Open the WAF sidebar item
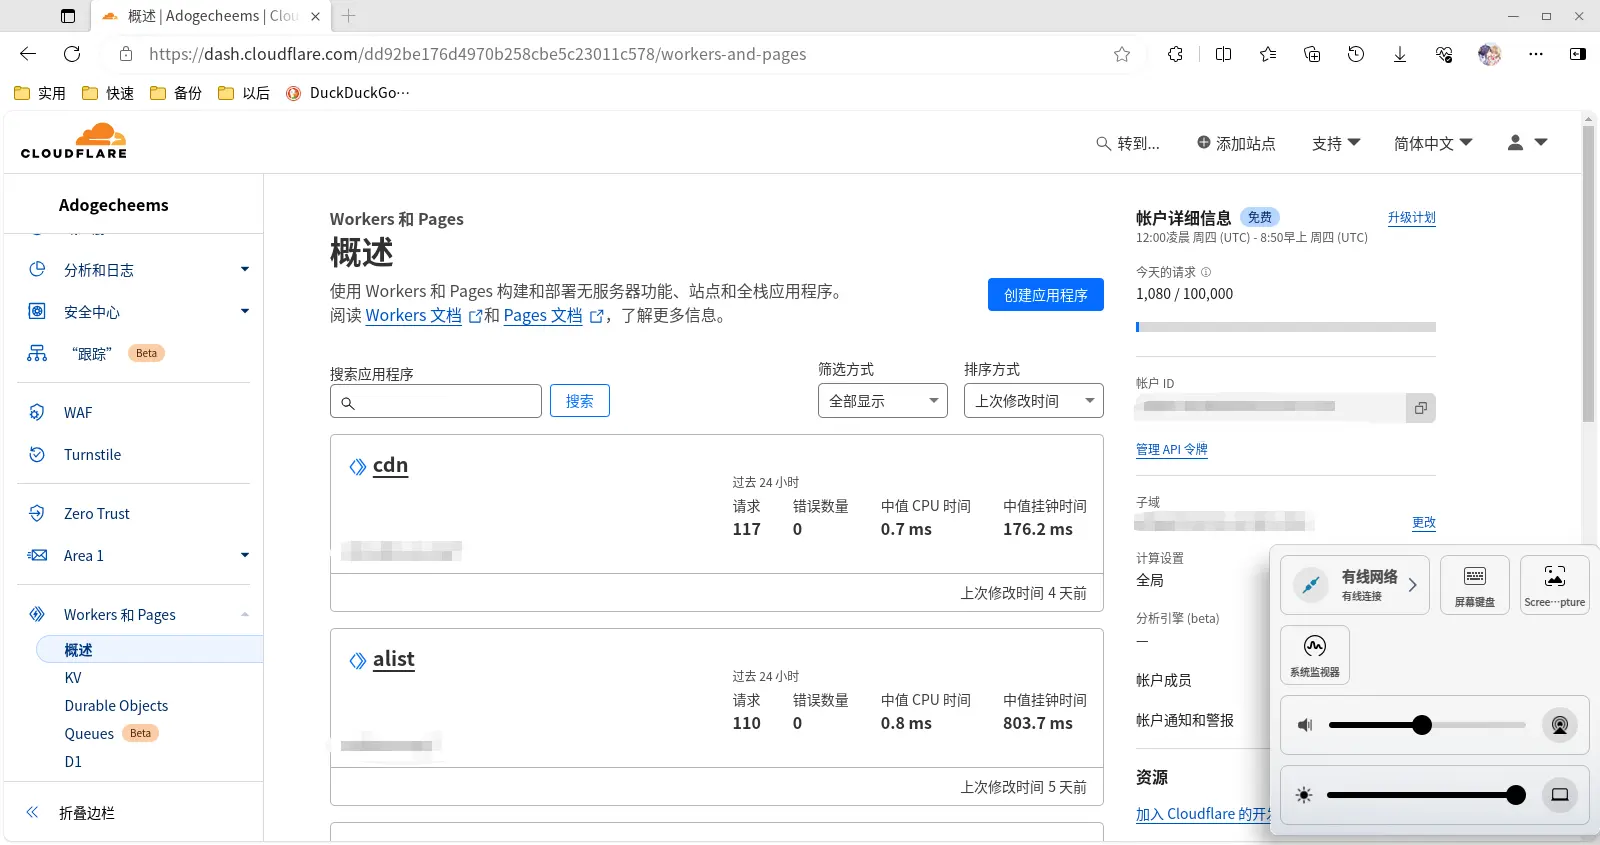 tap(78, 413)
